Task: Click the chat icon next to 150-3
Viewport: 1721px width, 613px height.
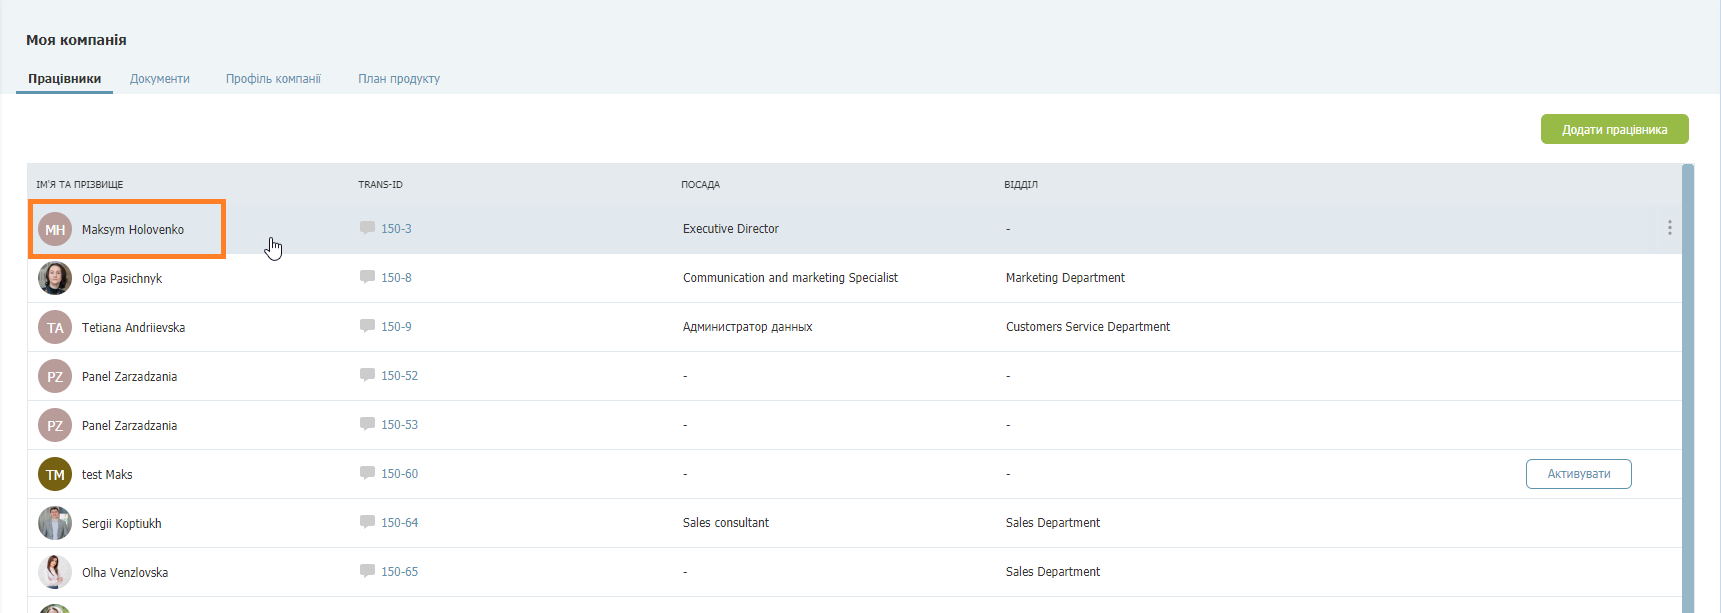Action: pos(367,228)
